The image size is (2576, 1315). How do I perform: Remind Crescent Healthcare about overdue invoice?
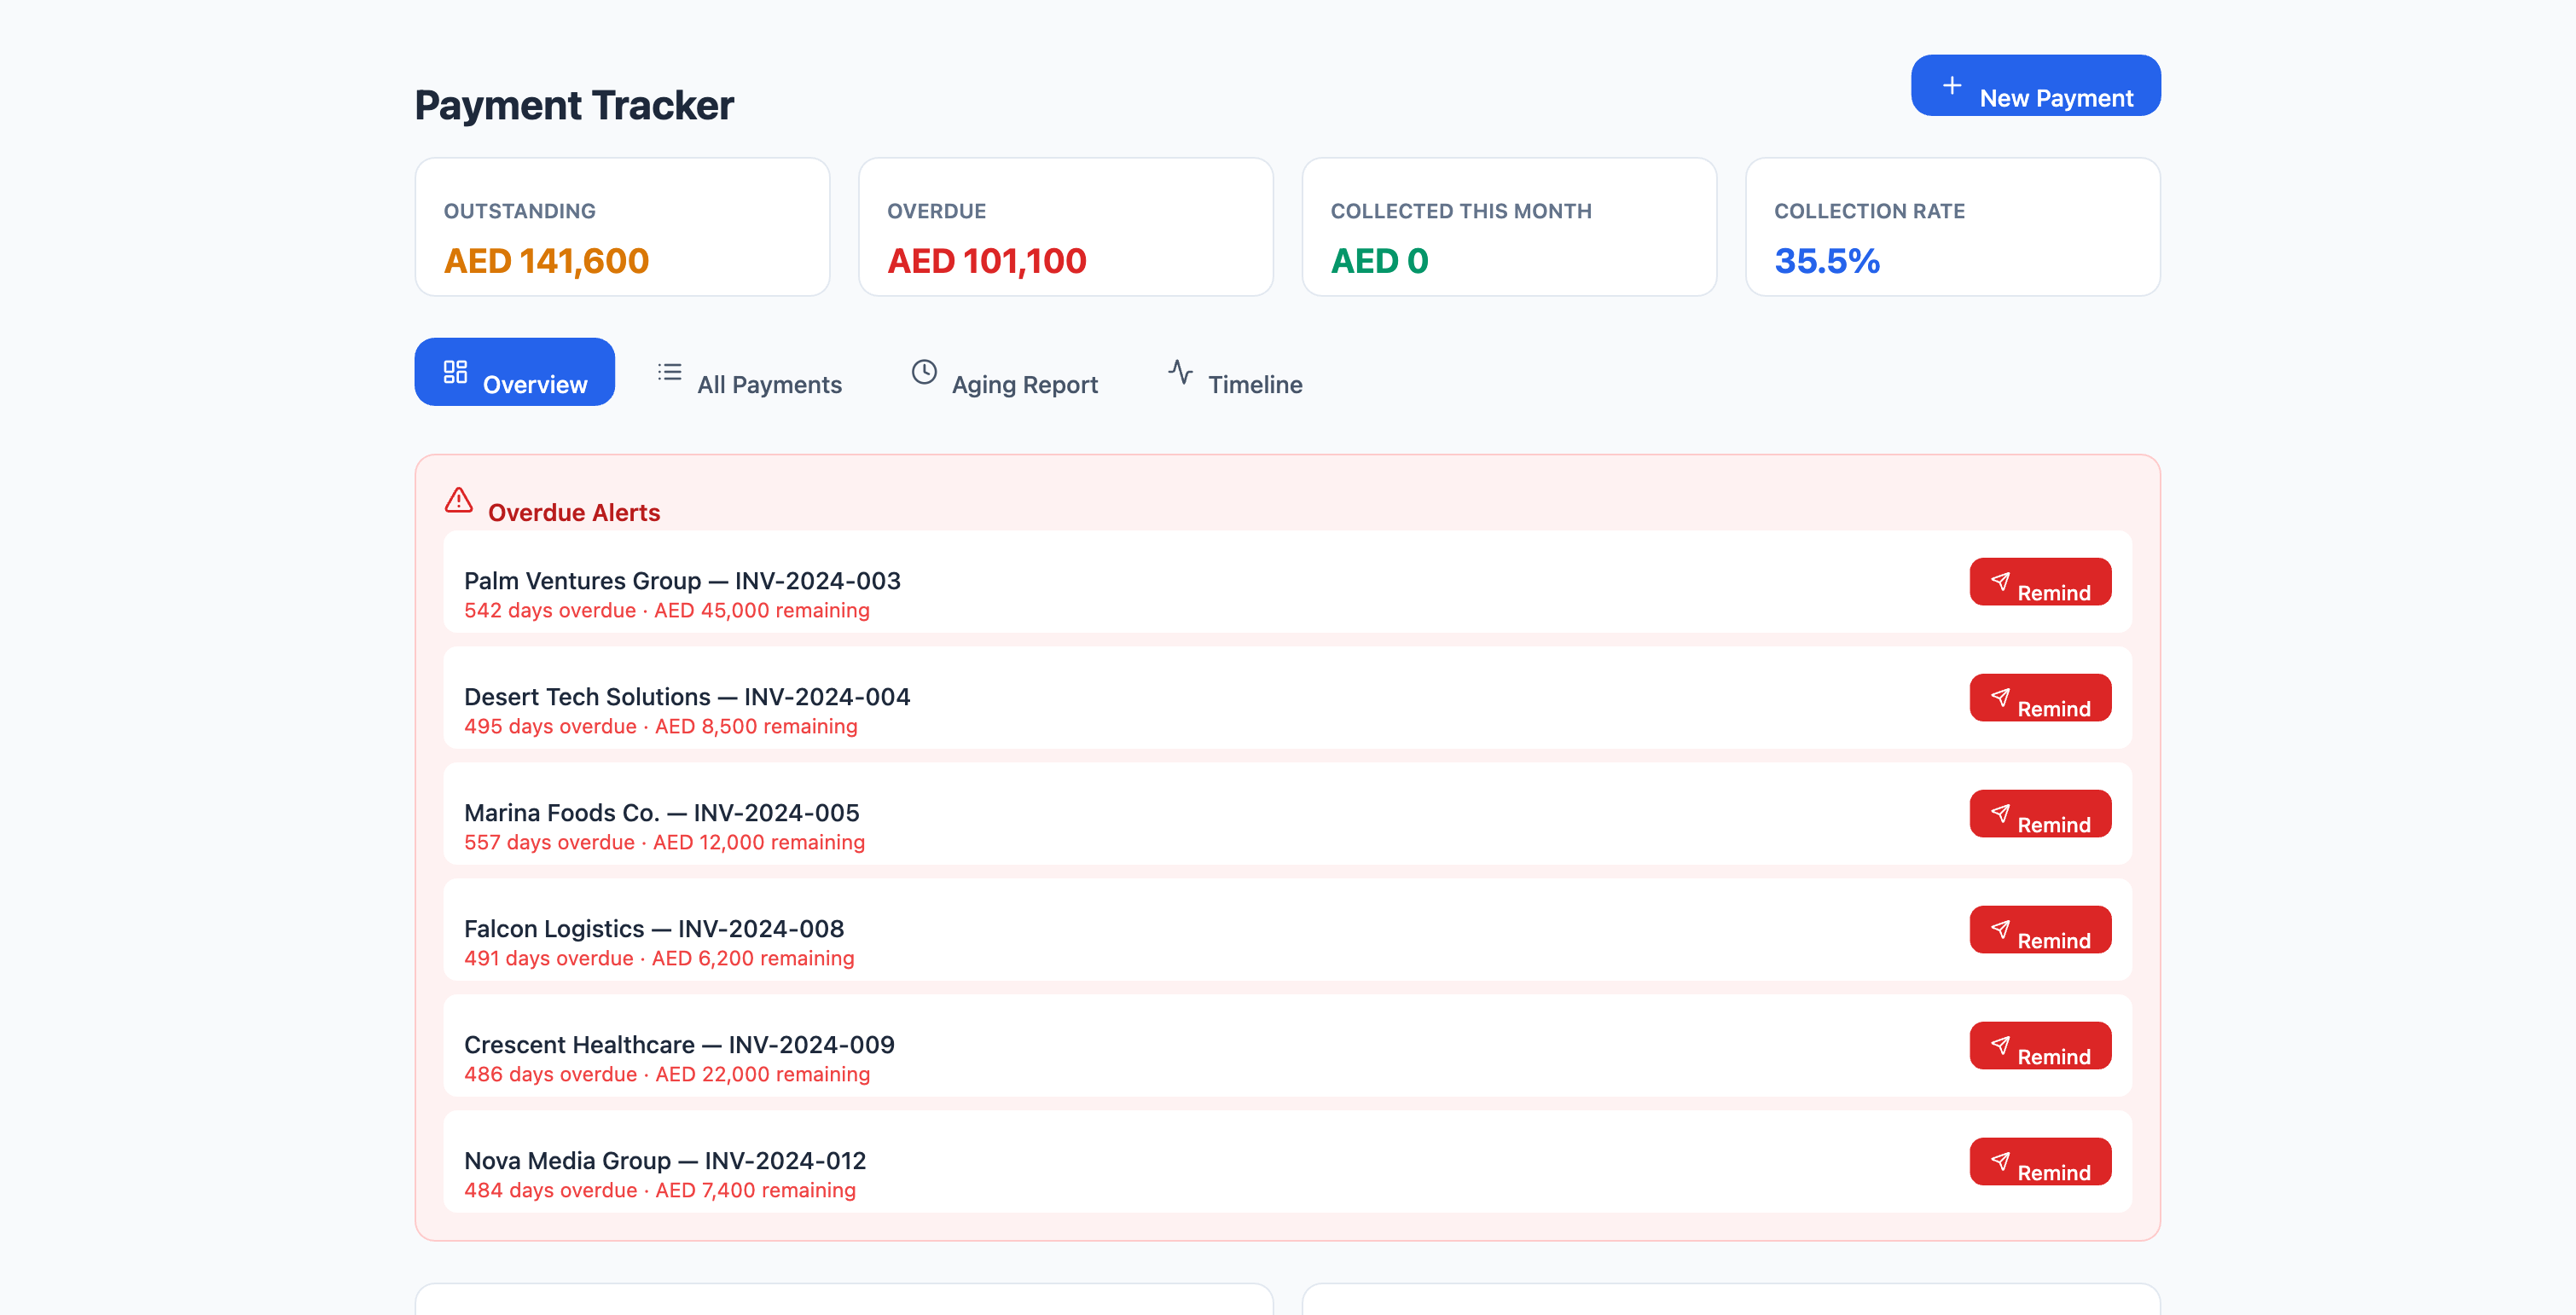coord(2041,1045)
